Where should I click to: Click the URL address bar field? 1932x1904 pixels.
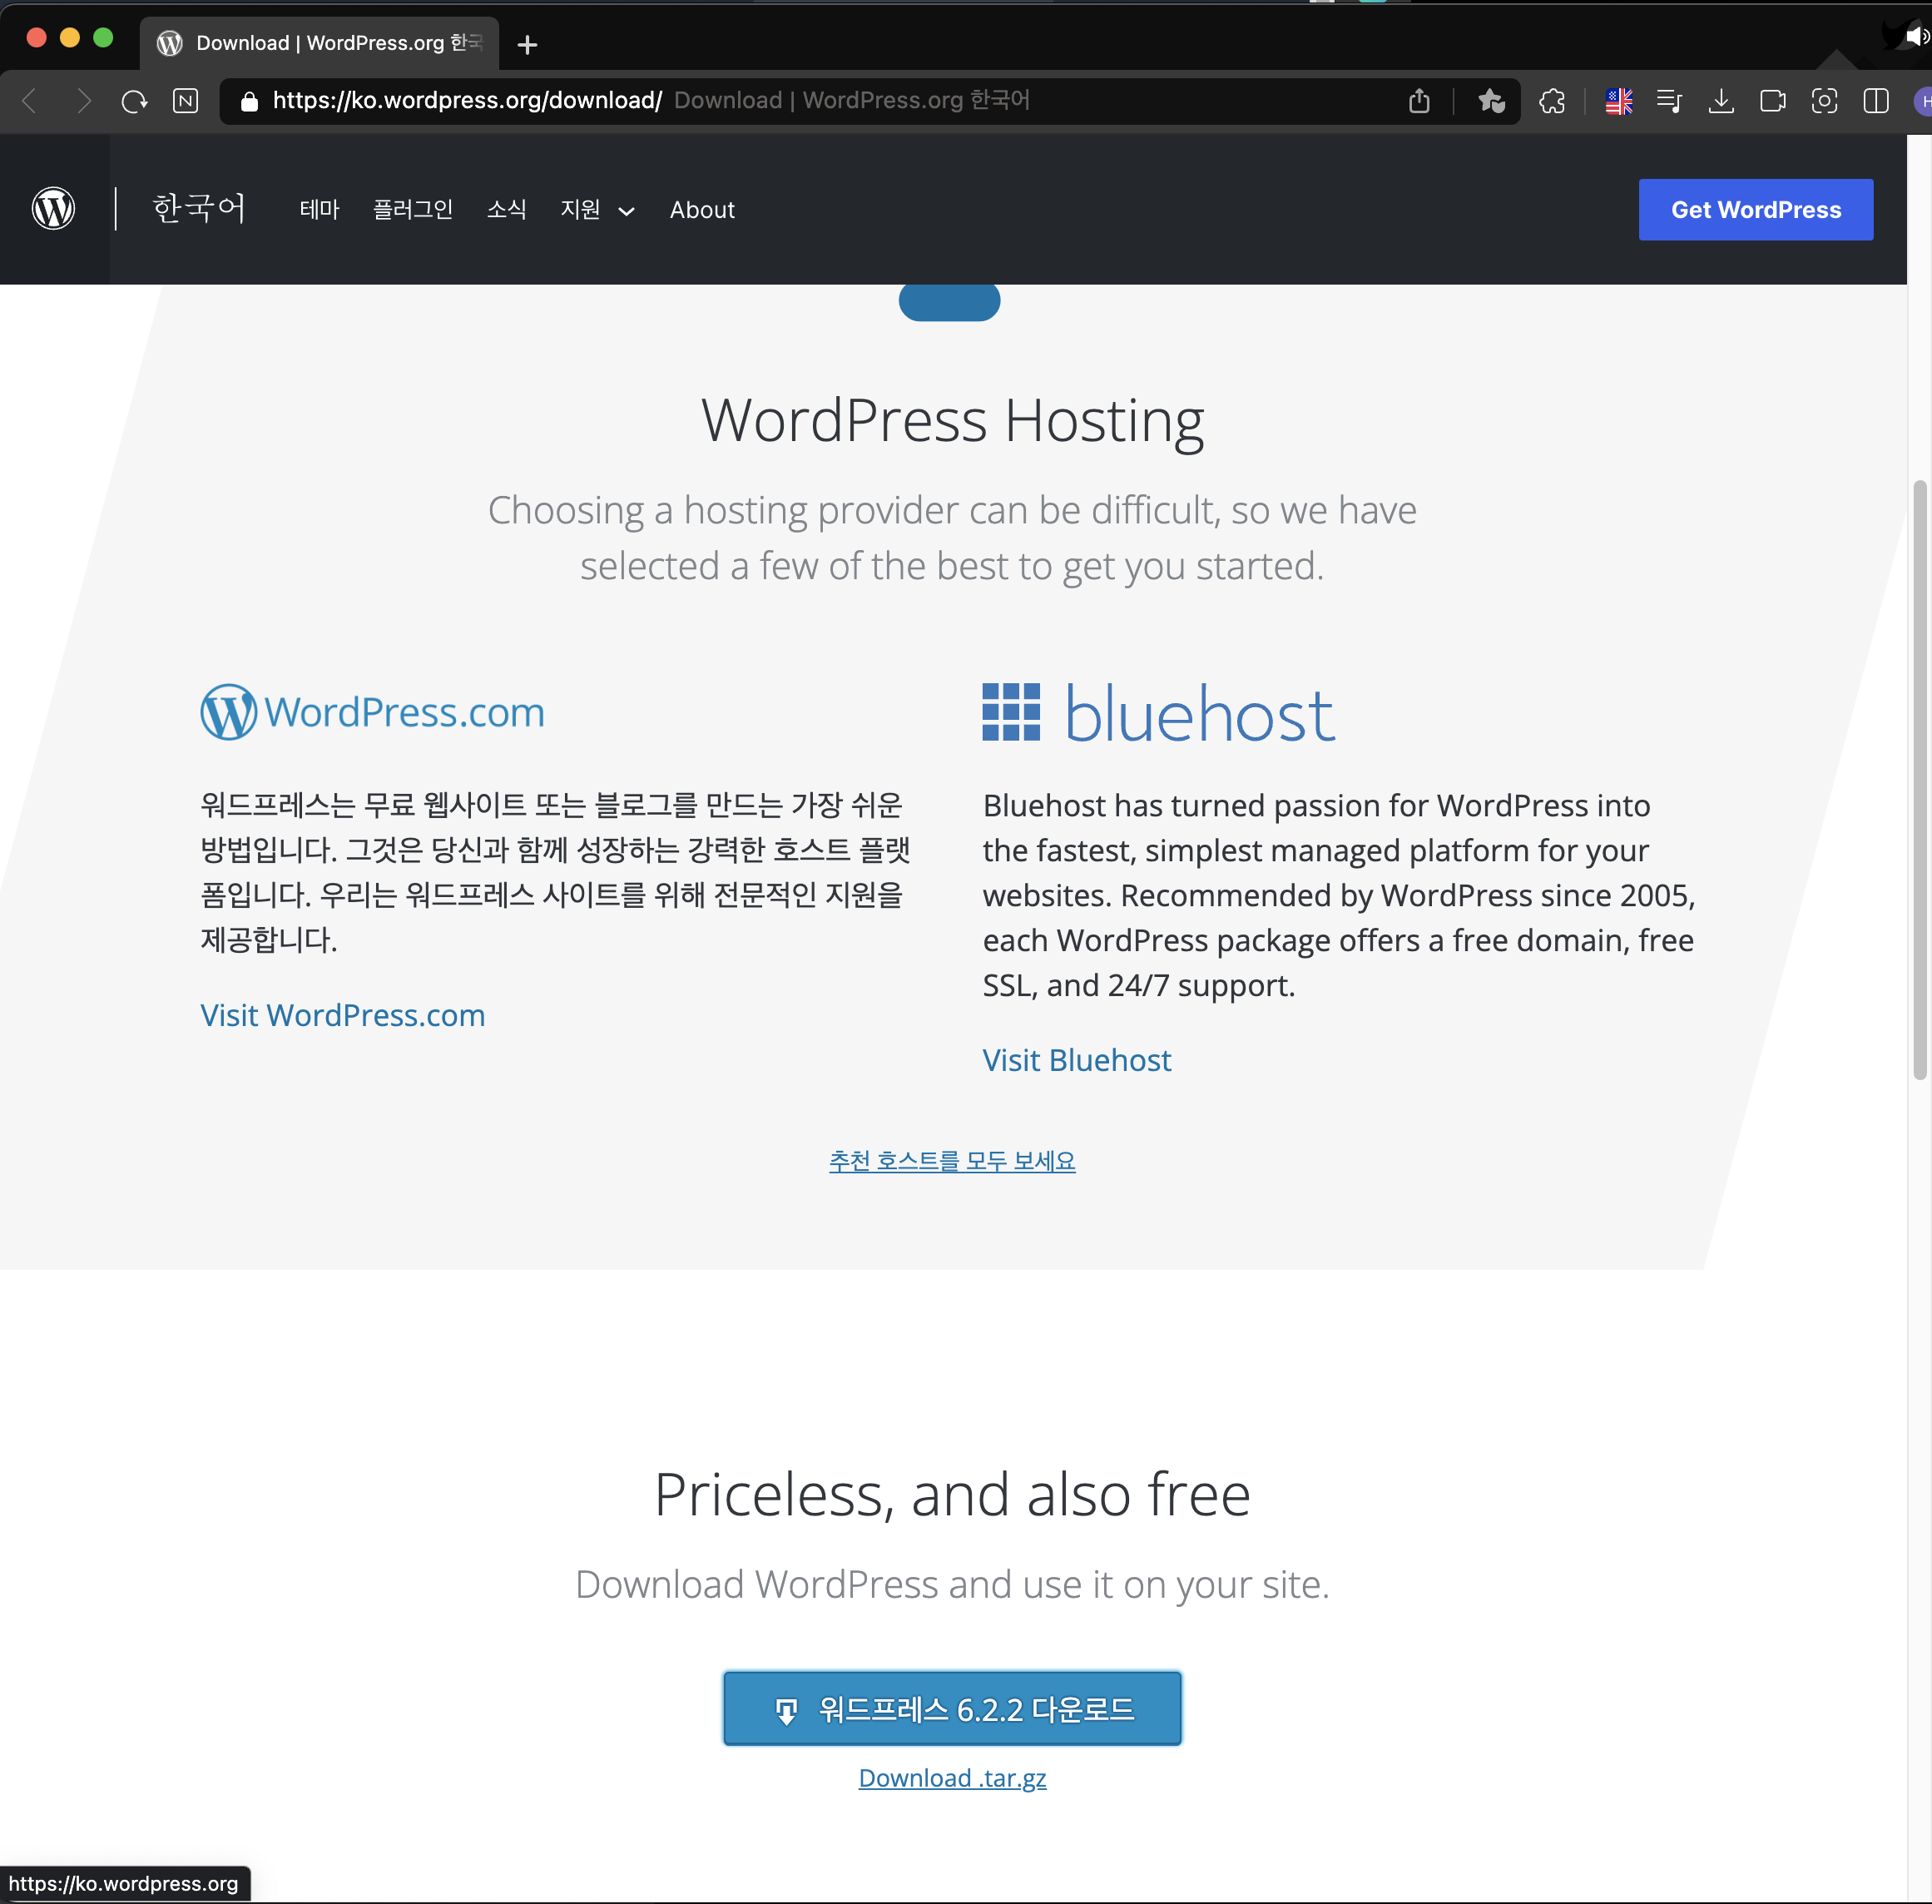click(800, 101)
